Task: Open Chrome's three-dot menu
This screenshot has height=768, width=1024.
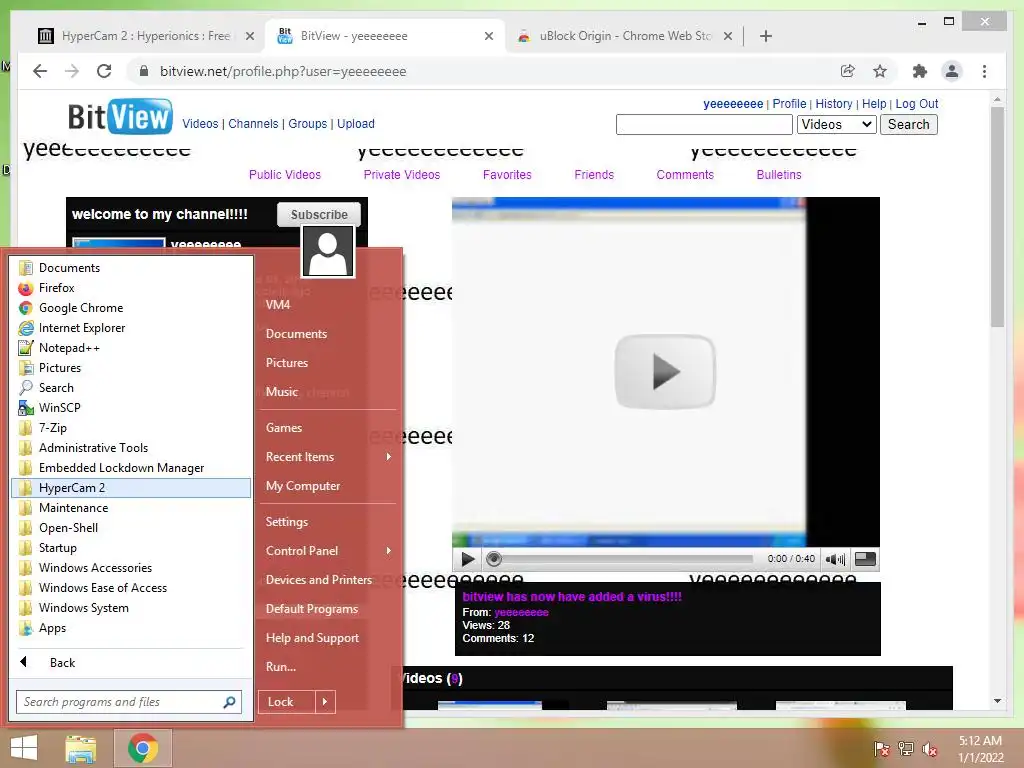Action: click(x=984, y=71)
